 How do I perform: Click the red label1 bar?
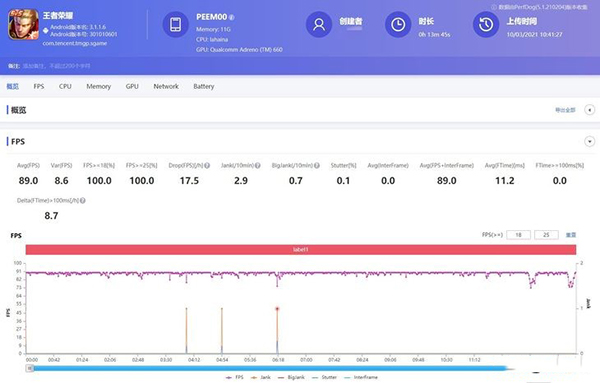pyautogui.click(x=301, y=249)
